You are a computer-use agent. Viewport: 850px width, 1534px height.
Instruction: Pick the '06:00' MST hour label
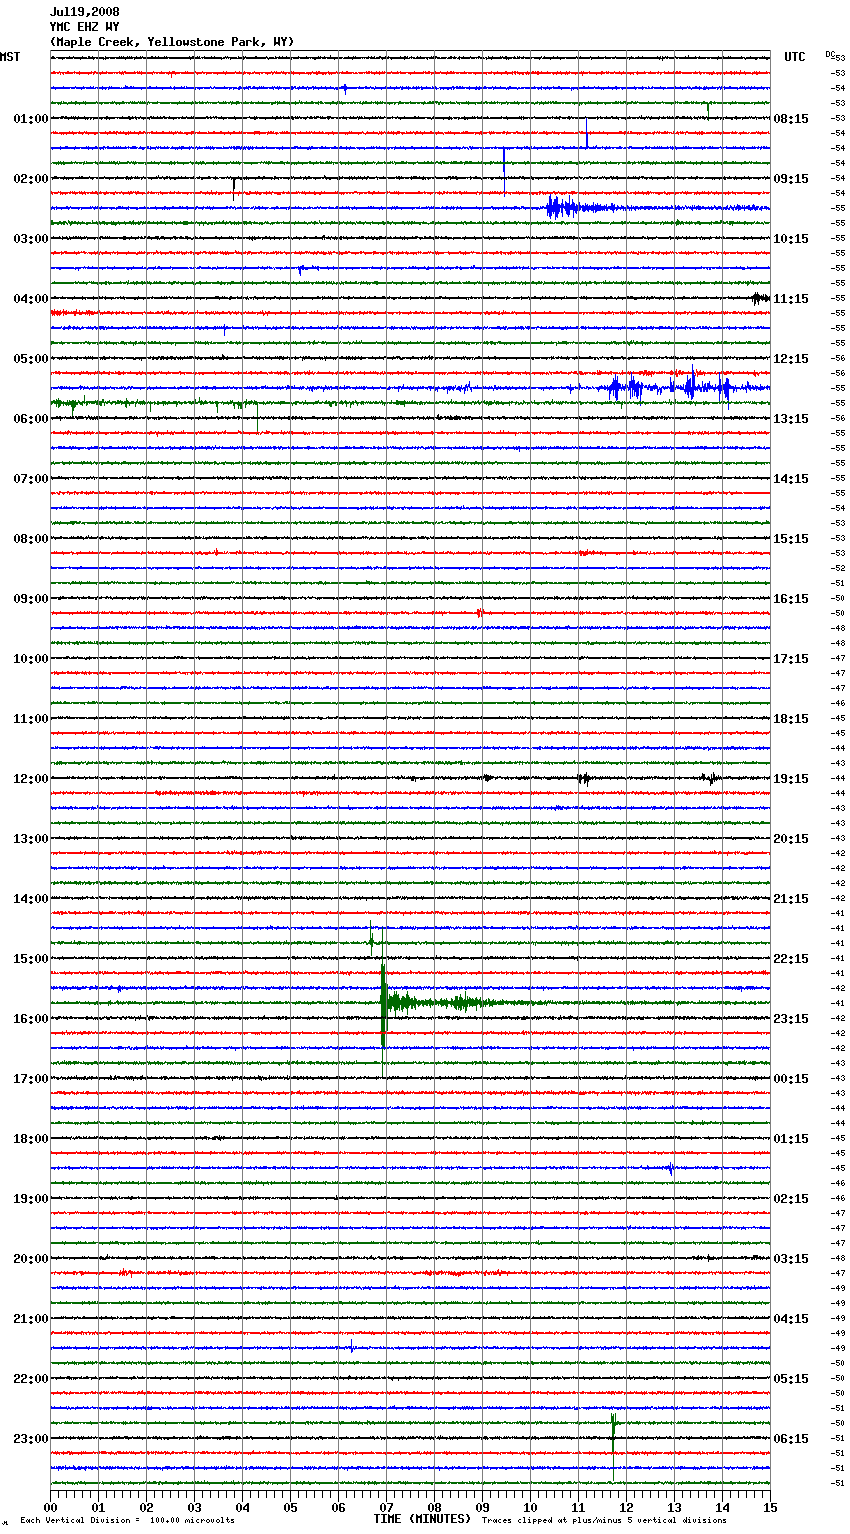pos(30,419)
